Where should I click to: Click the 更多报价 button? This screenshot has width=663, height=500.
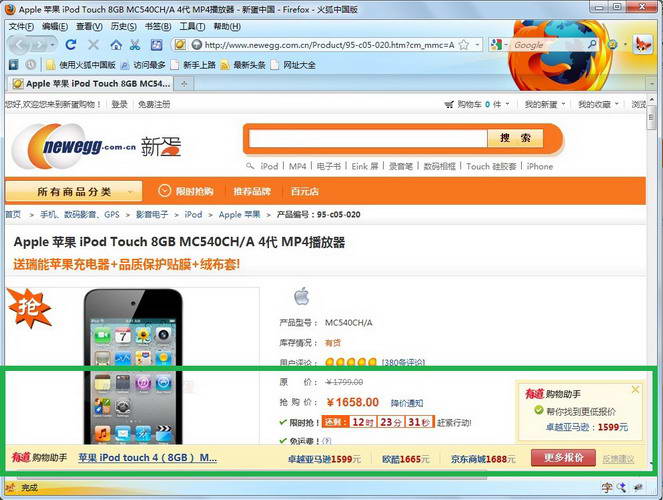click(x=562, y=457)
